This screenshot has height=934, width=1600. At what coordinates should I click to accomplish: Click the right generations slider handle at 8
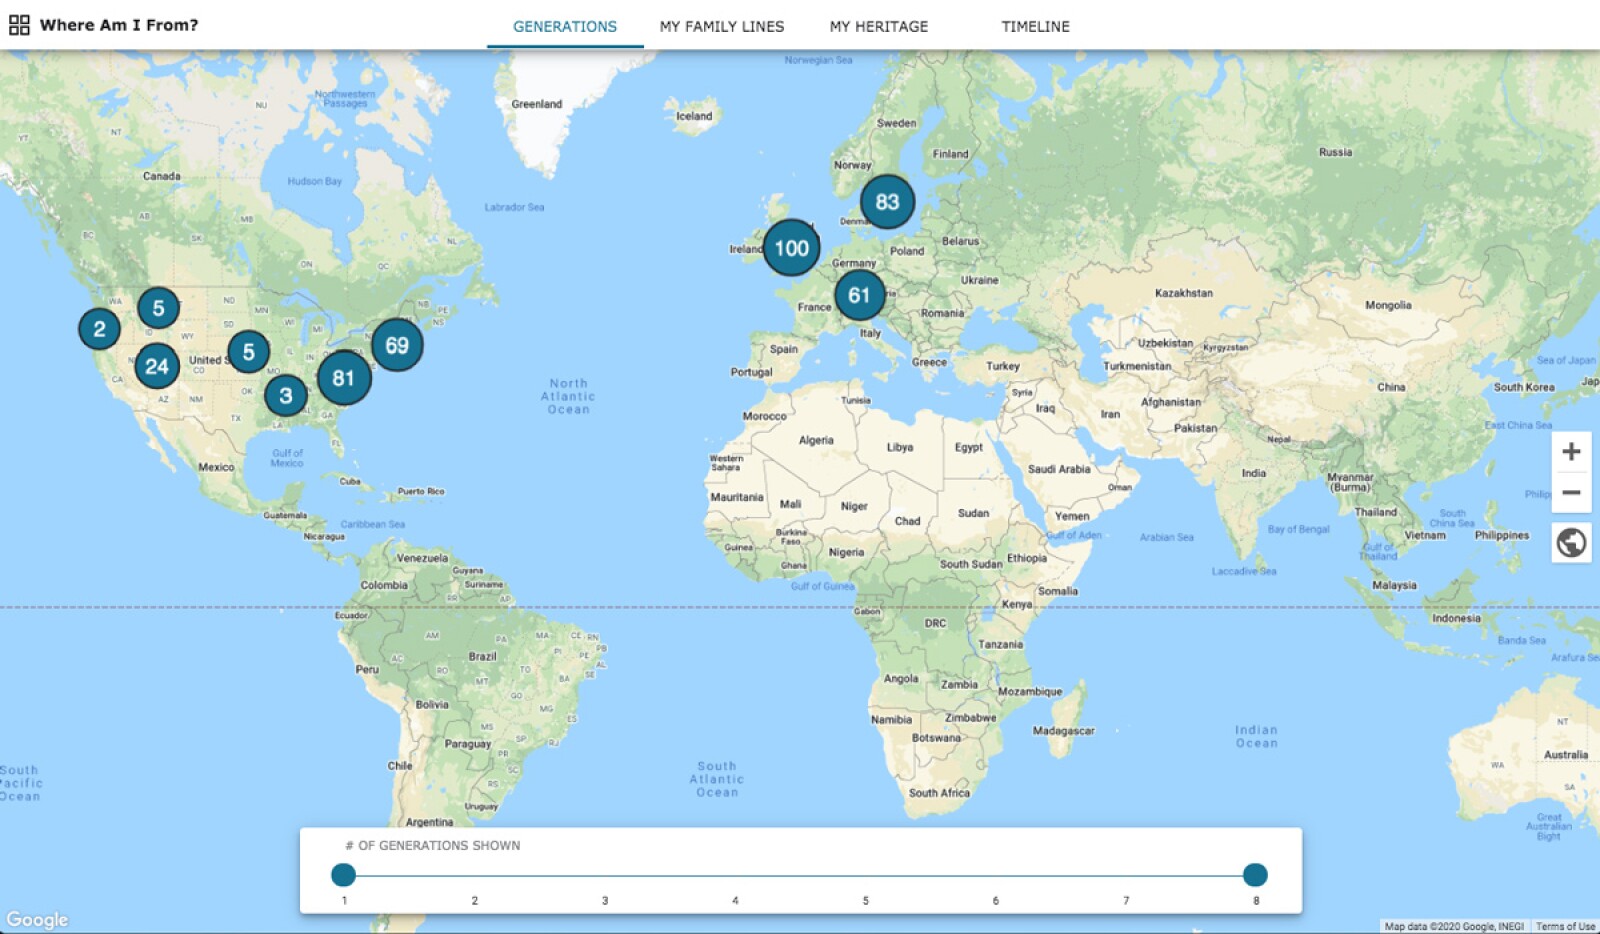pyautogui.click(x=1255, y=875)
